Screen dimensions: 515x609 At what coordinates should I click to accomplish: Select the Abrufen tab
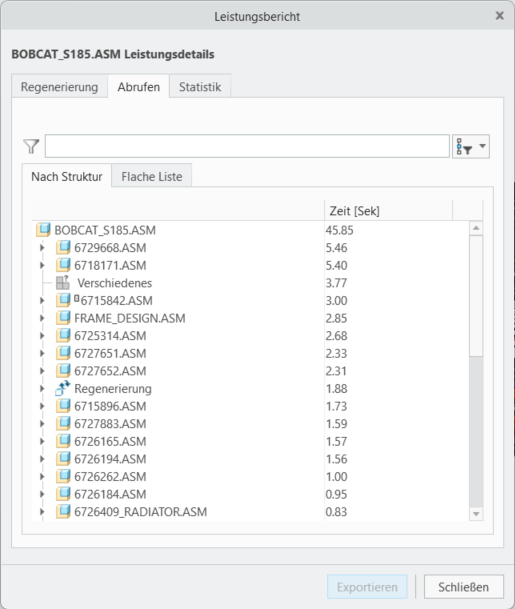139,86
